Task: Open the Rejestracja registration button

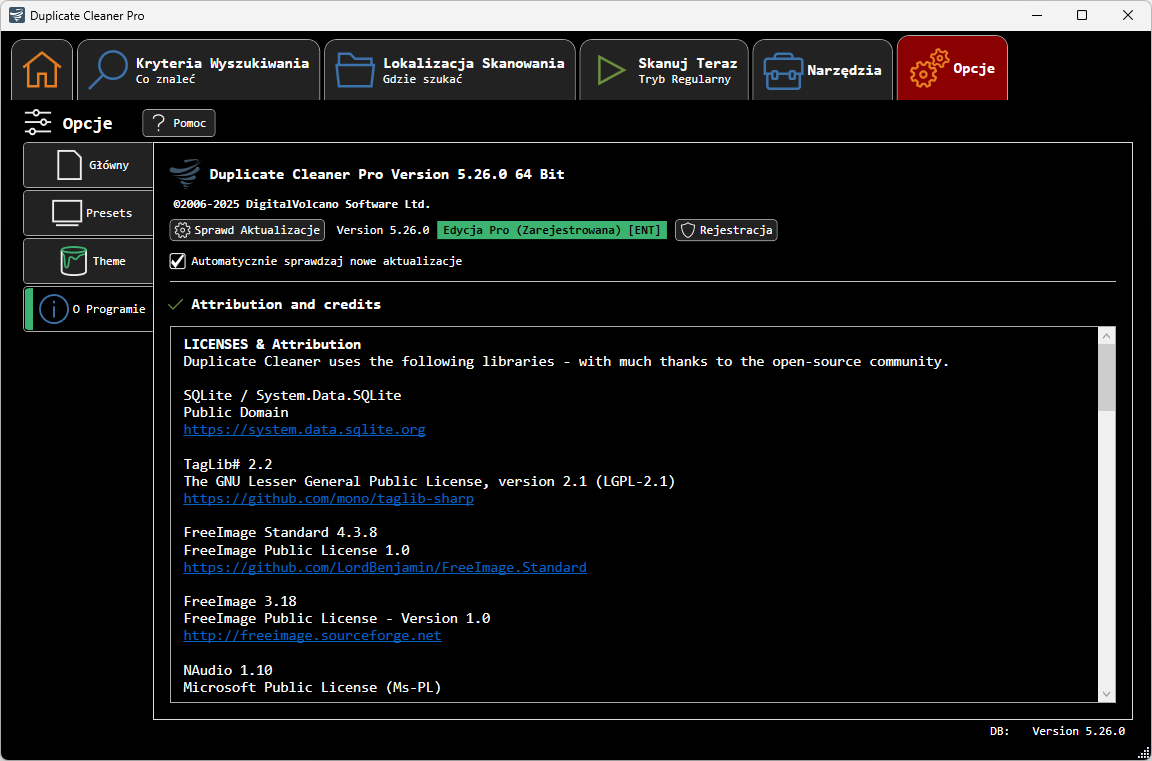Action: (726, 231)
